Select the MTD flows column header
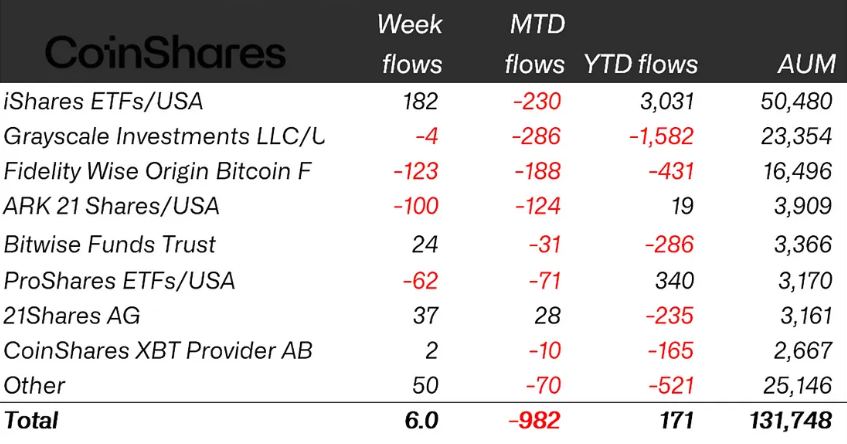The width and height of the screenshot is (847, 444). tap(535, 44)
